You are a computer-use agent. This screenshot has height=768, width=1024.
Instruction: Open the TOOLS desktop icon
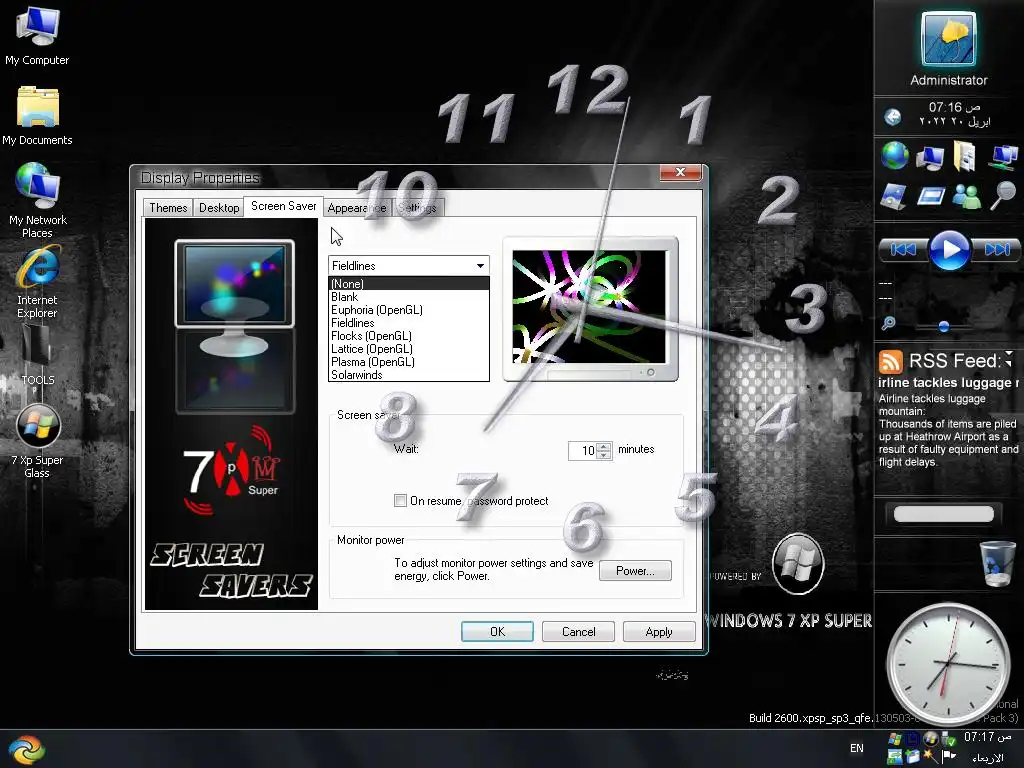pyautogui.click(x=37, y=354)
